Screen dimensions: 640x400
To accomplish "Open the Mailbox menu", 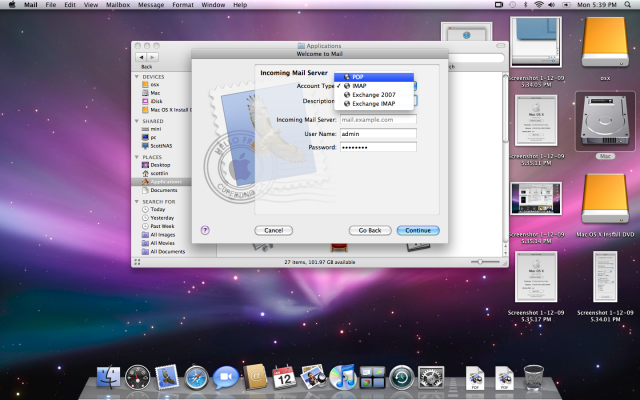I will (x=118, y=5).
